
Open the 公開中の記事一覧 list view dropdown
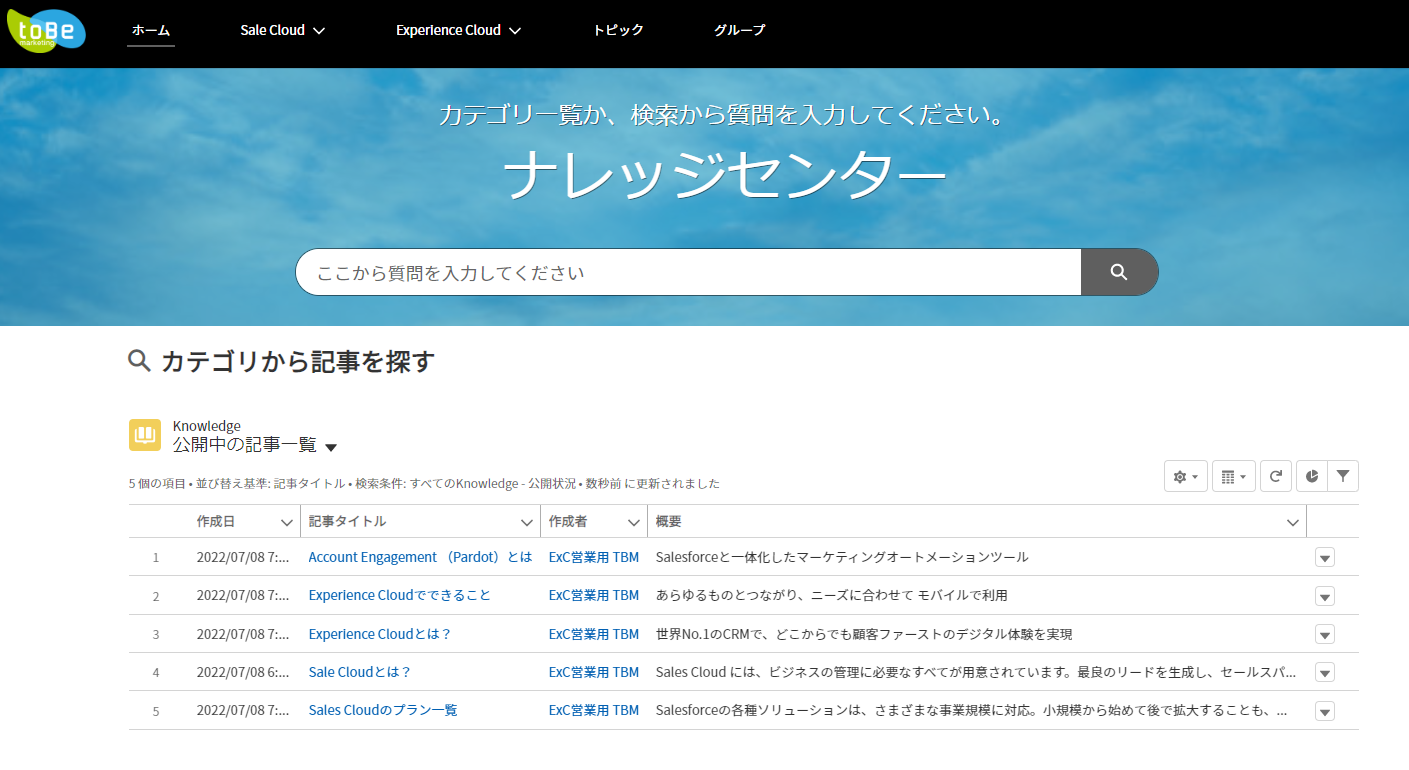(x=331, y=447)
